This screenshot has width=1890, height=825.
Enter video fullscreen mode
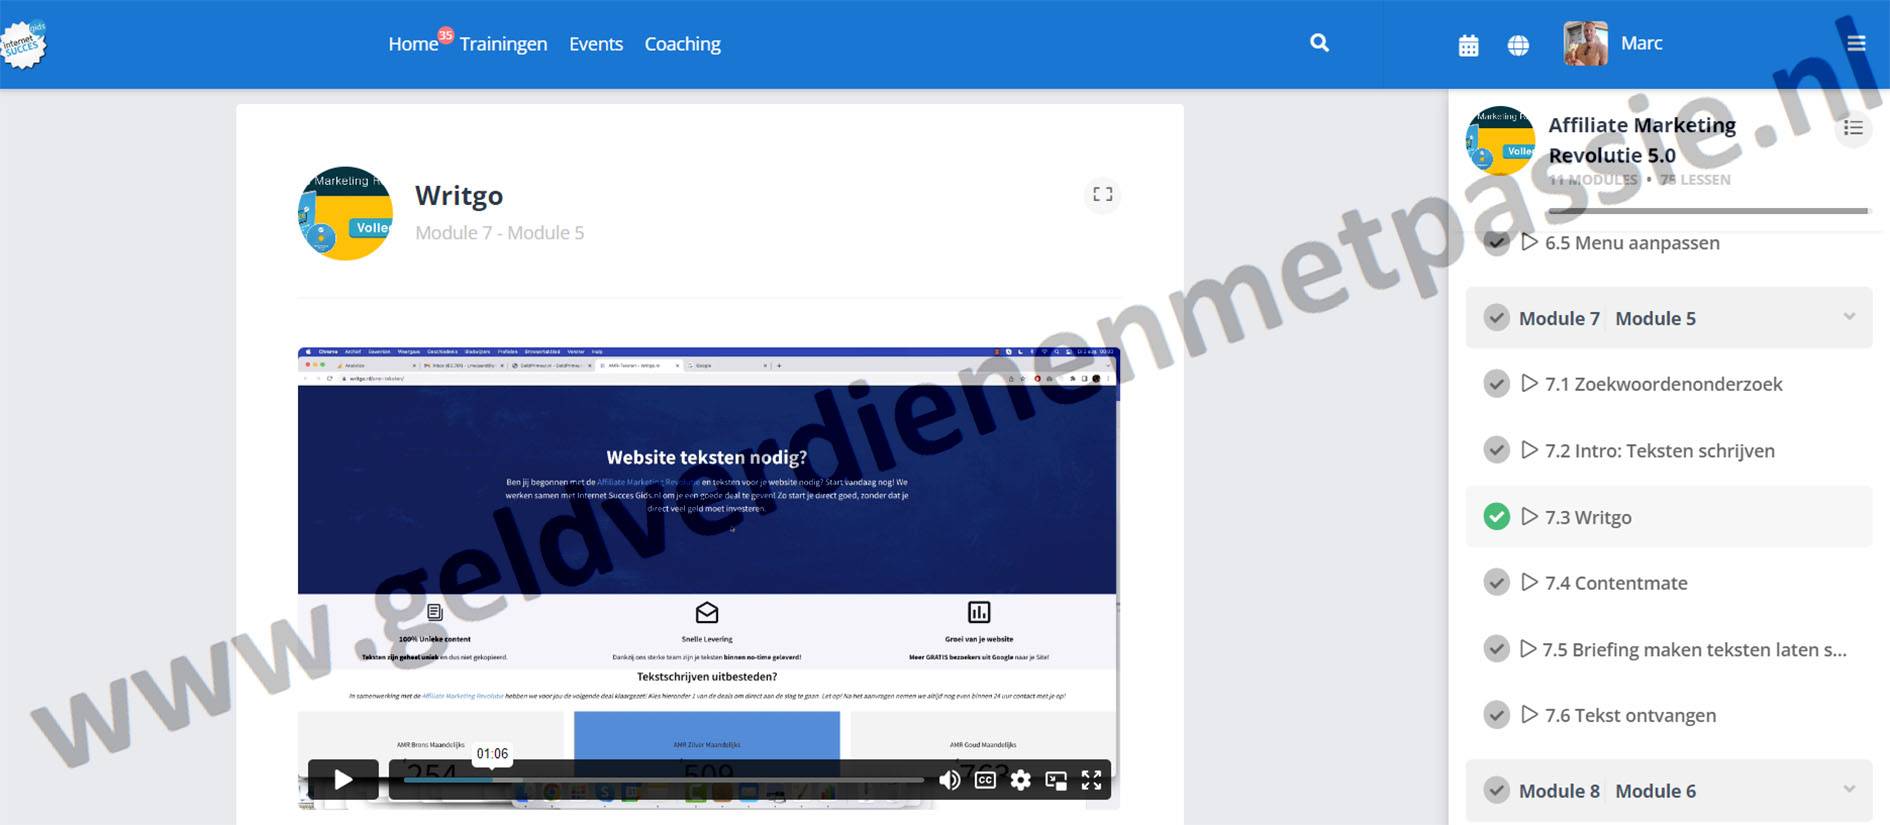pyautogui.click(x=1091, y=780)
